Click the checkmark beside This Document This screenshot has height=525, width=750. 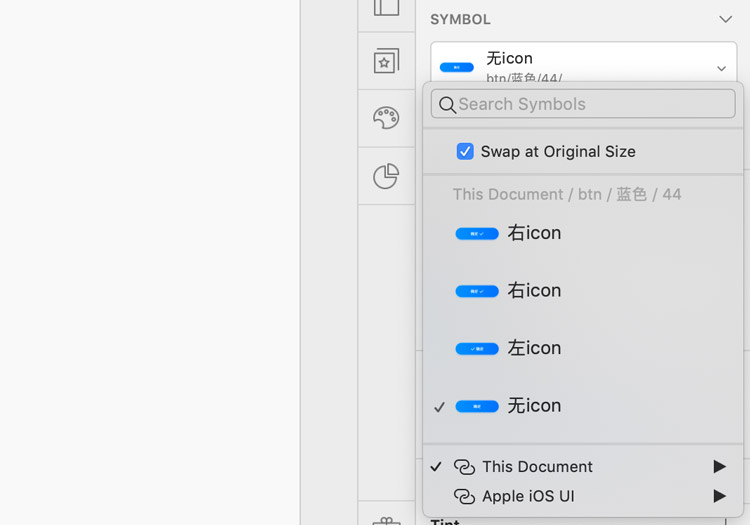[436, 467]
